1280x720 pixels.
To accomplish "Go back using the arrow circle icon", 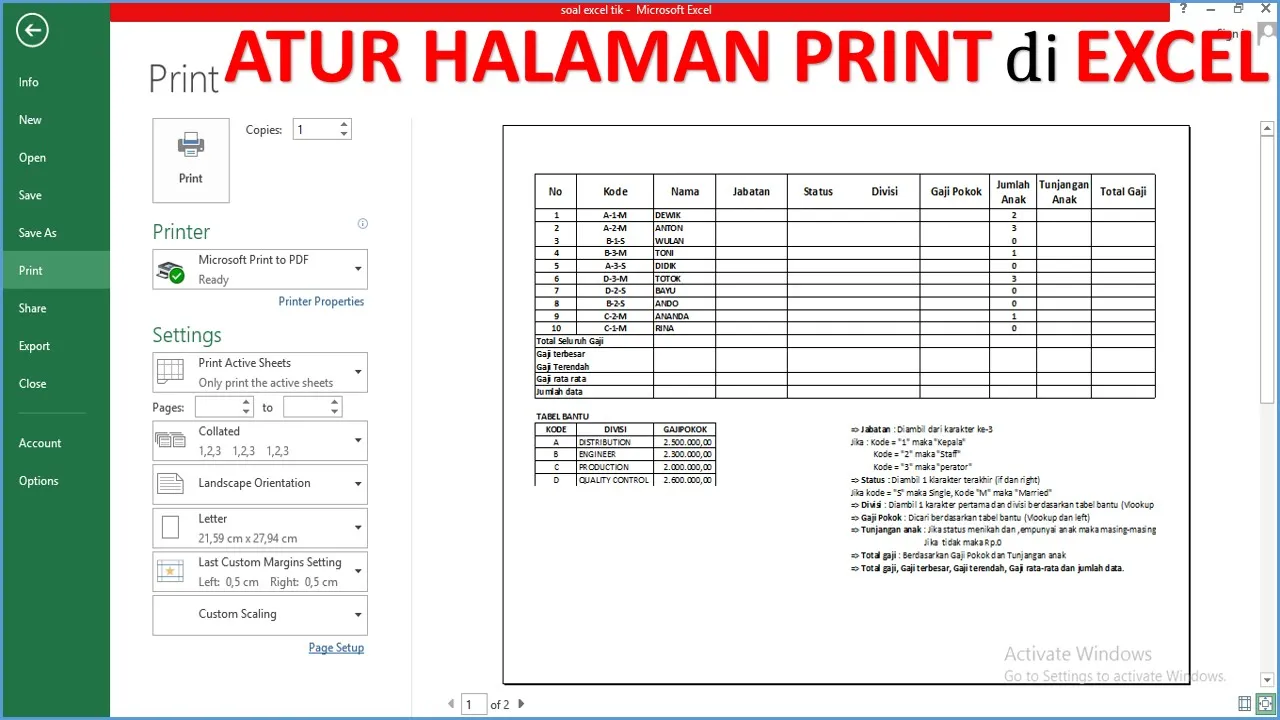I will pyautogui.click(x=32, y=31).
